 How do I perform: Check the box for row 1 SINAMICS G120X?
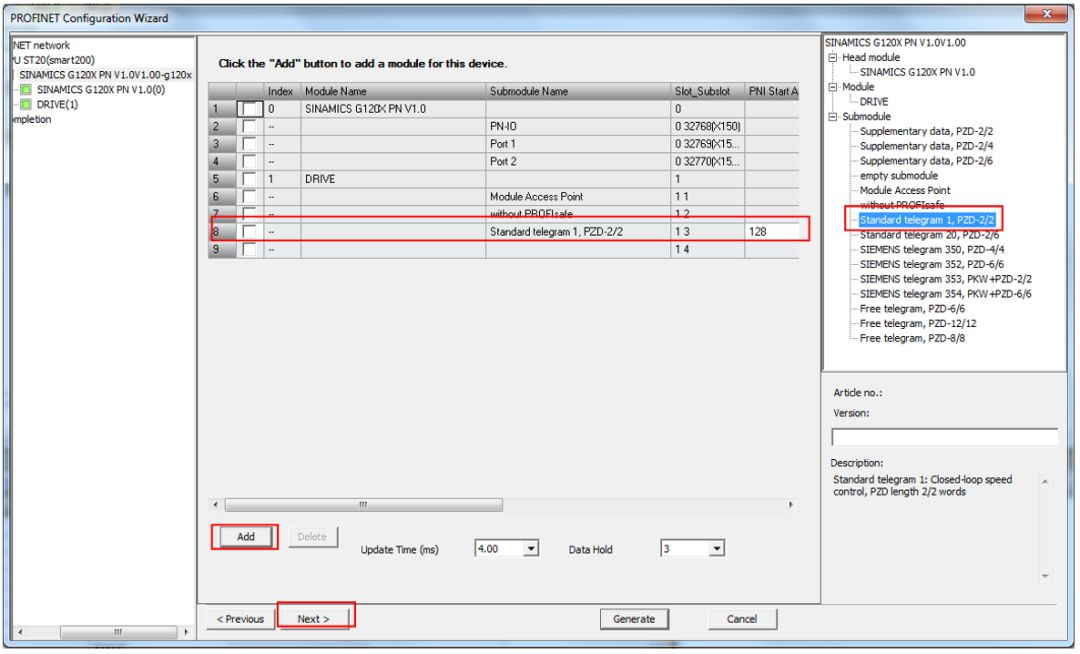point(249,109)
